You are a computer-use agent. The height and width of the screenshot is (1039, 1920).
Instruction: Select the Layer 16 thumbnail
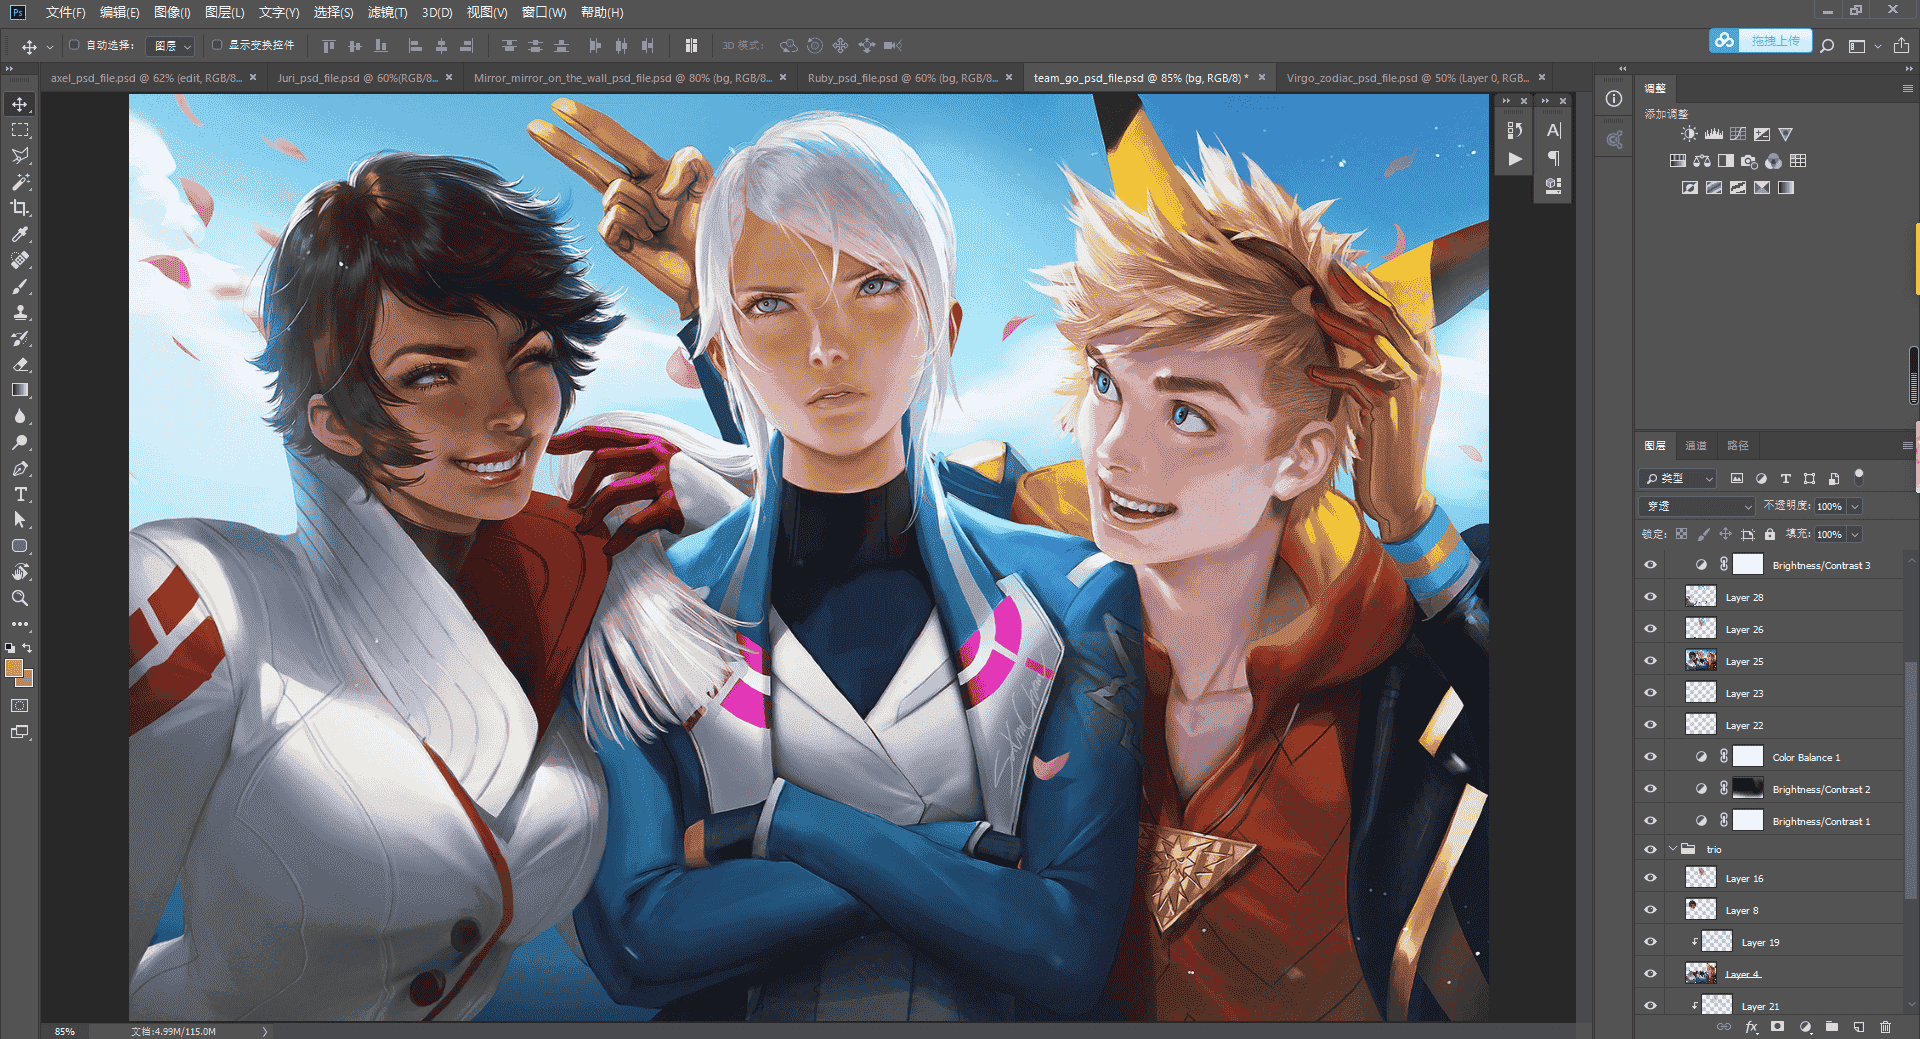pos(1700,877)
